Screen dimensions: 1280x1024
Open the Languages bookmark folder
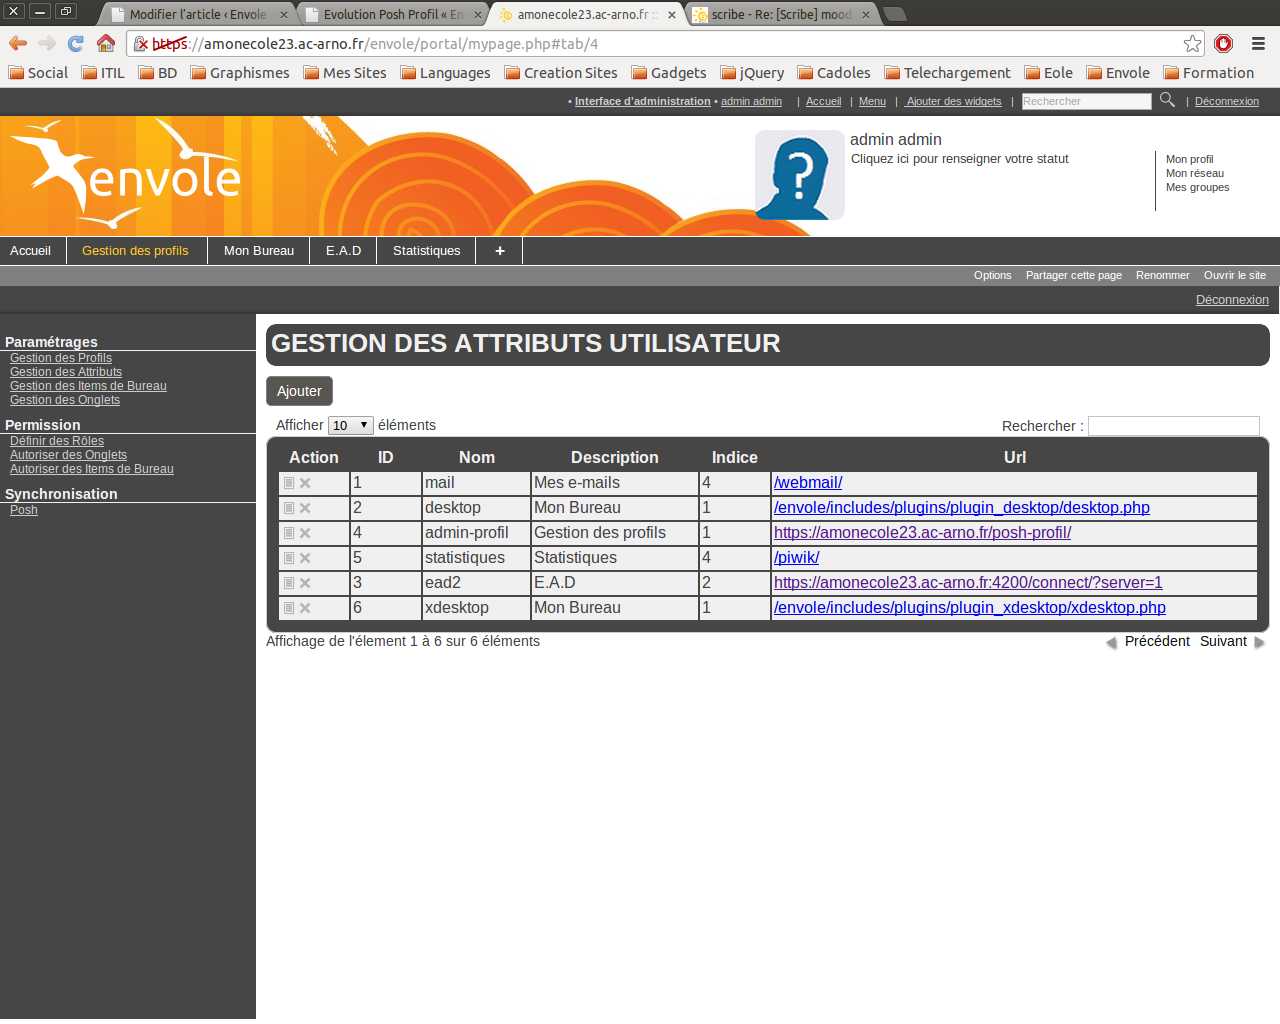[x=445, y=73]
